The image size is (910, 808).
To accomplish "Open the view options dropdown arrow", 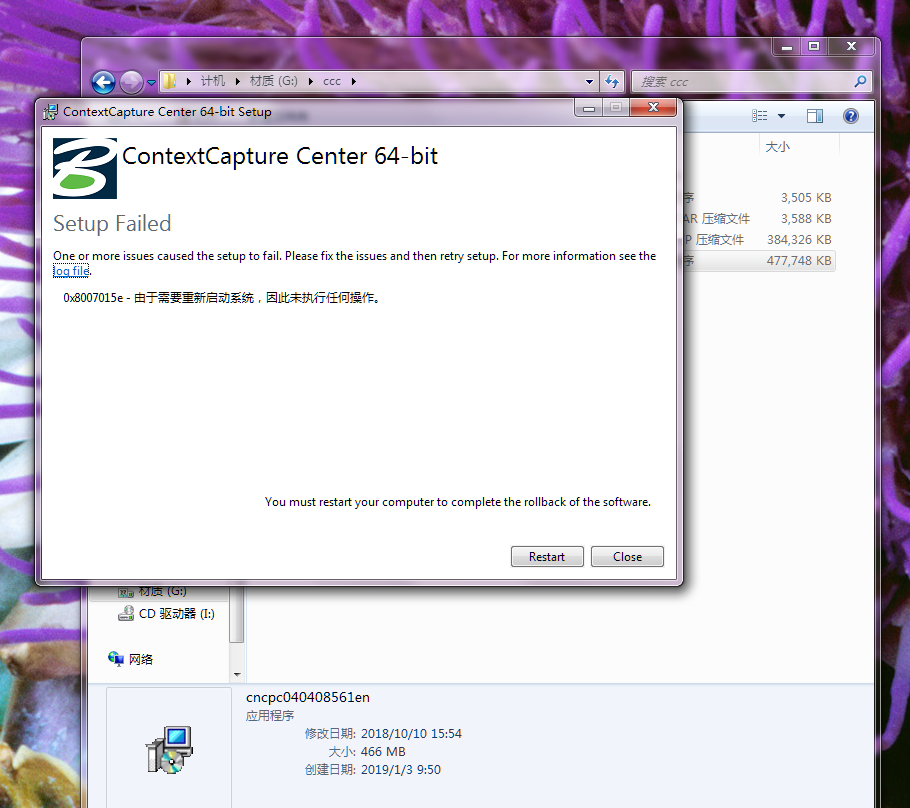I will (781, 116).
